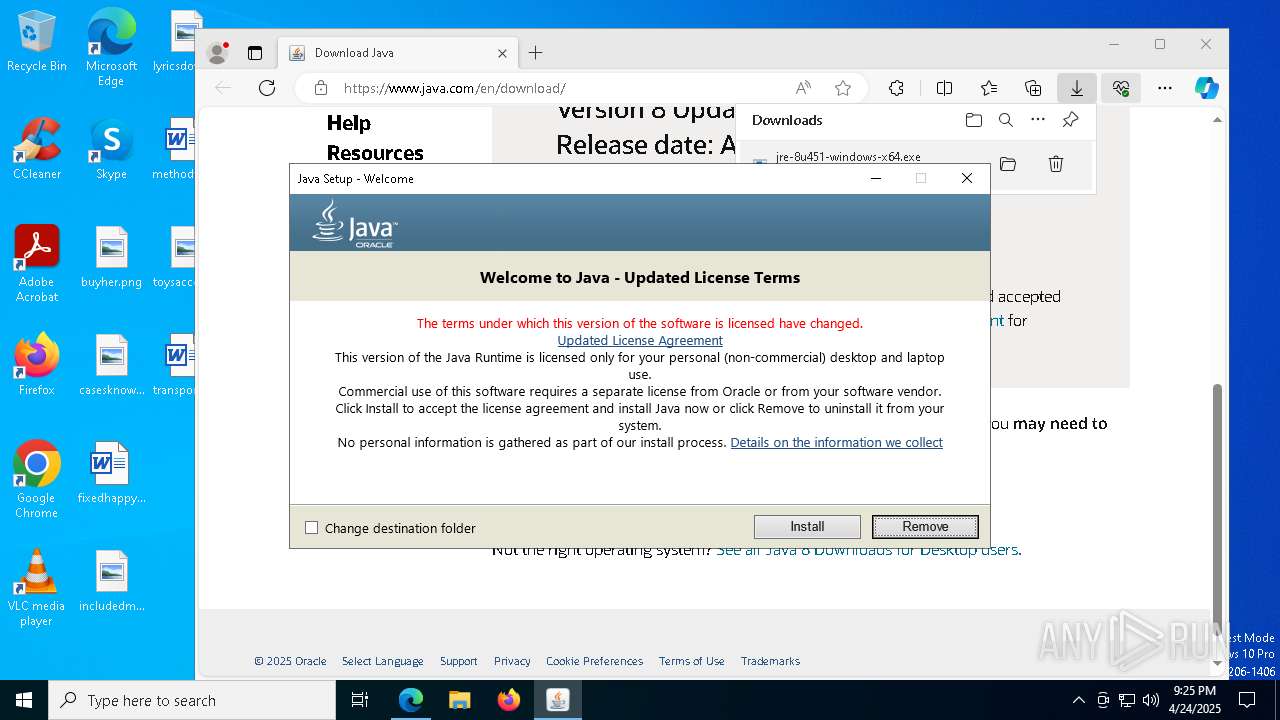Open Task View on taskbar
This screenshot has width=1280, height=720.
coord(360,700)
